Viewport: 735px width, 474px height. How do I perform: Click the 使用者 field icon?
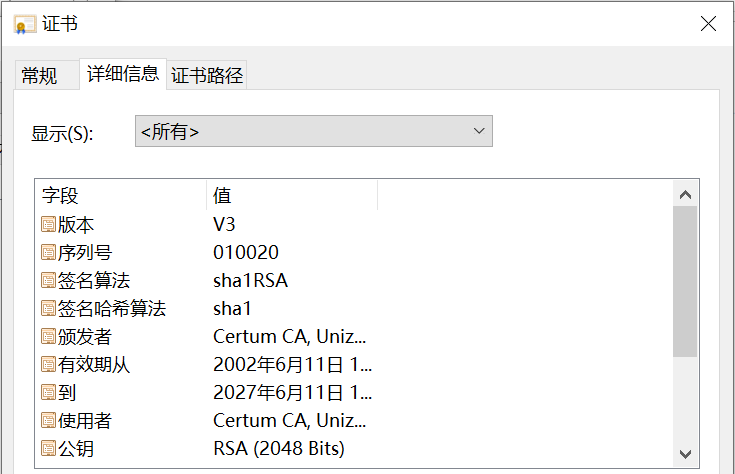click(x=48, y=420)
